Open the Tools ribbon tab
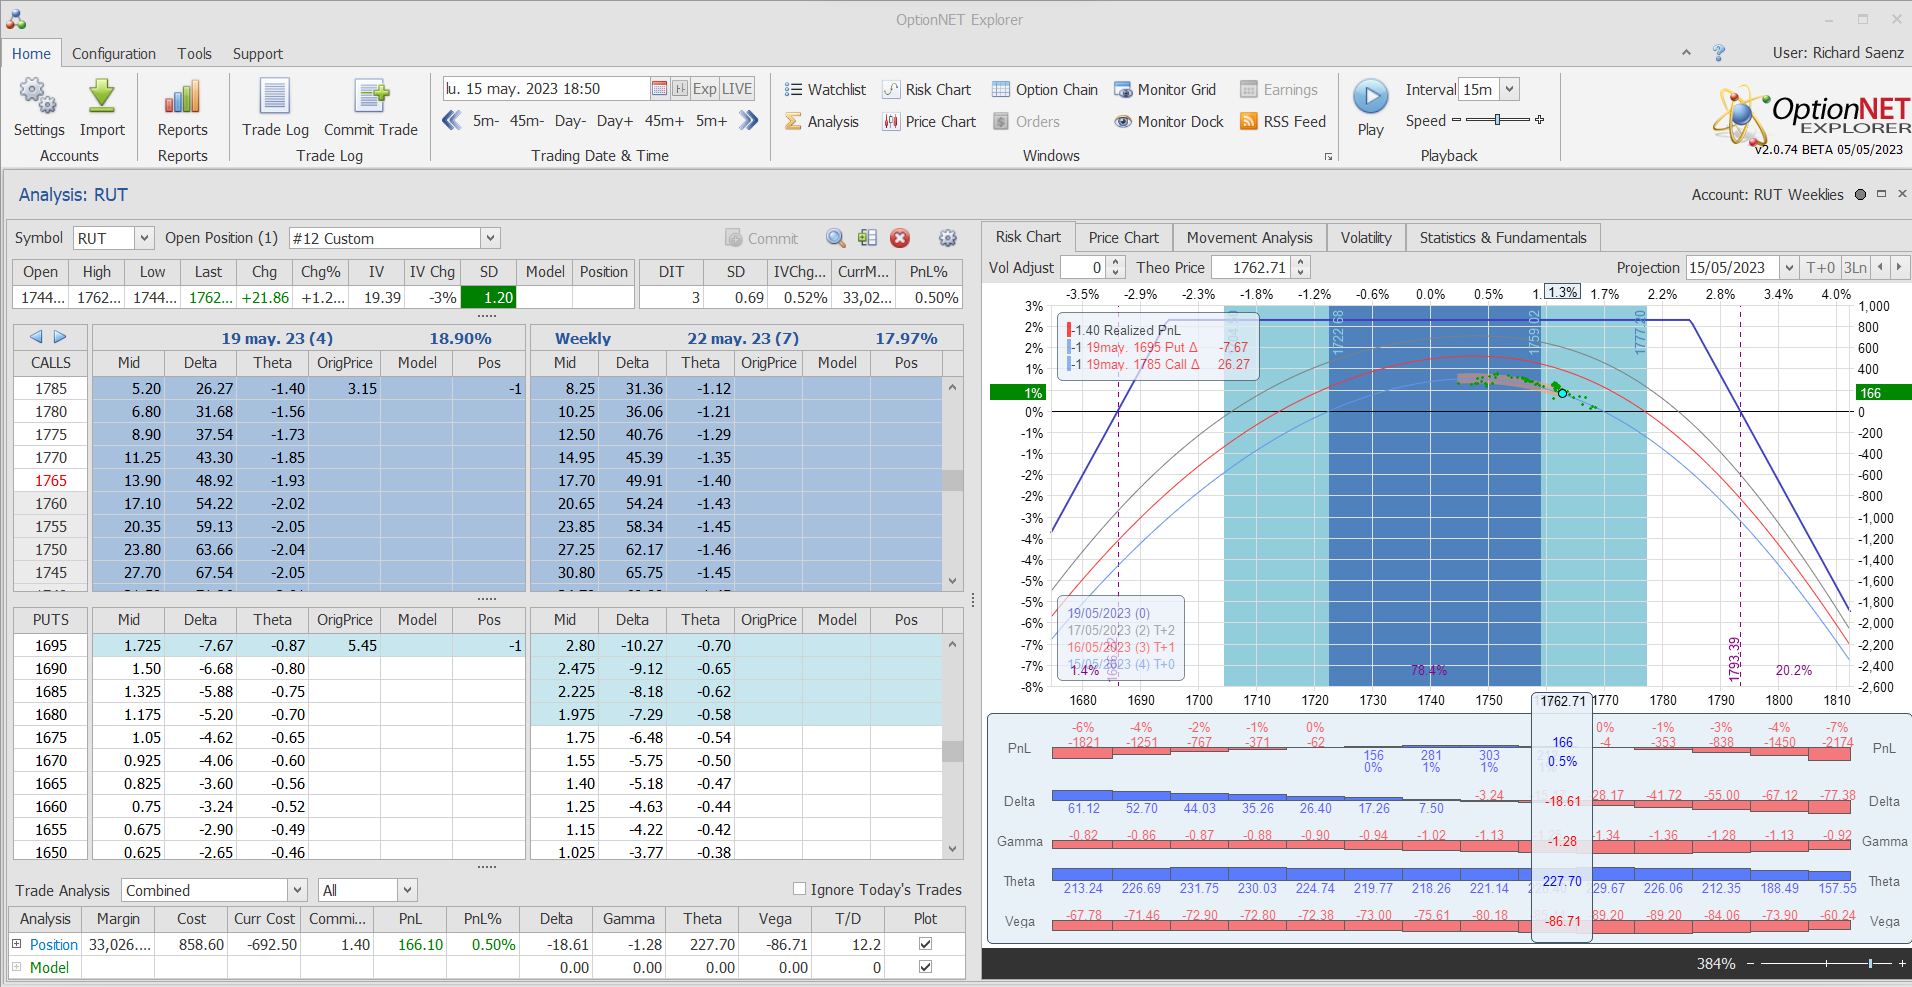The image size is (1912, 987). click(194, 54)
